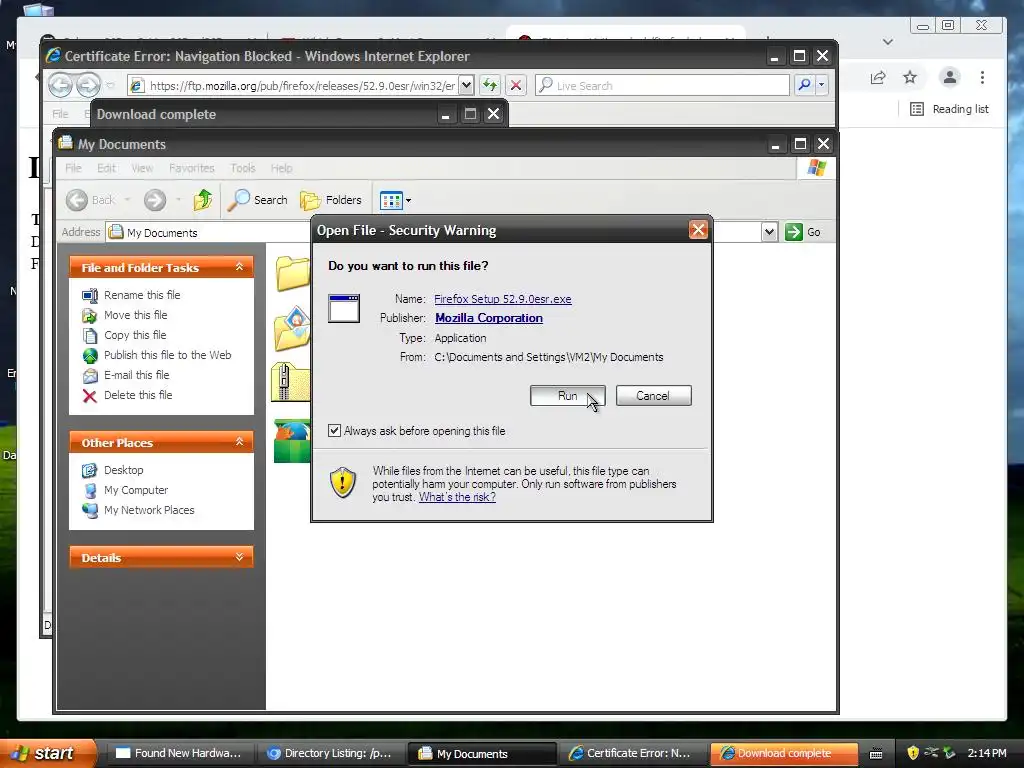Screen dimensions: 1024x768
Task: Click the Internet Explorer address URL field
Action: (x=302, y=86)
